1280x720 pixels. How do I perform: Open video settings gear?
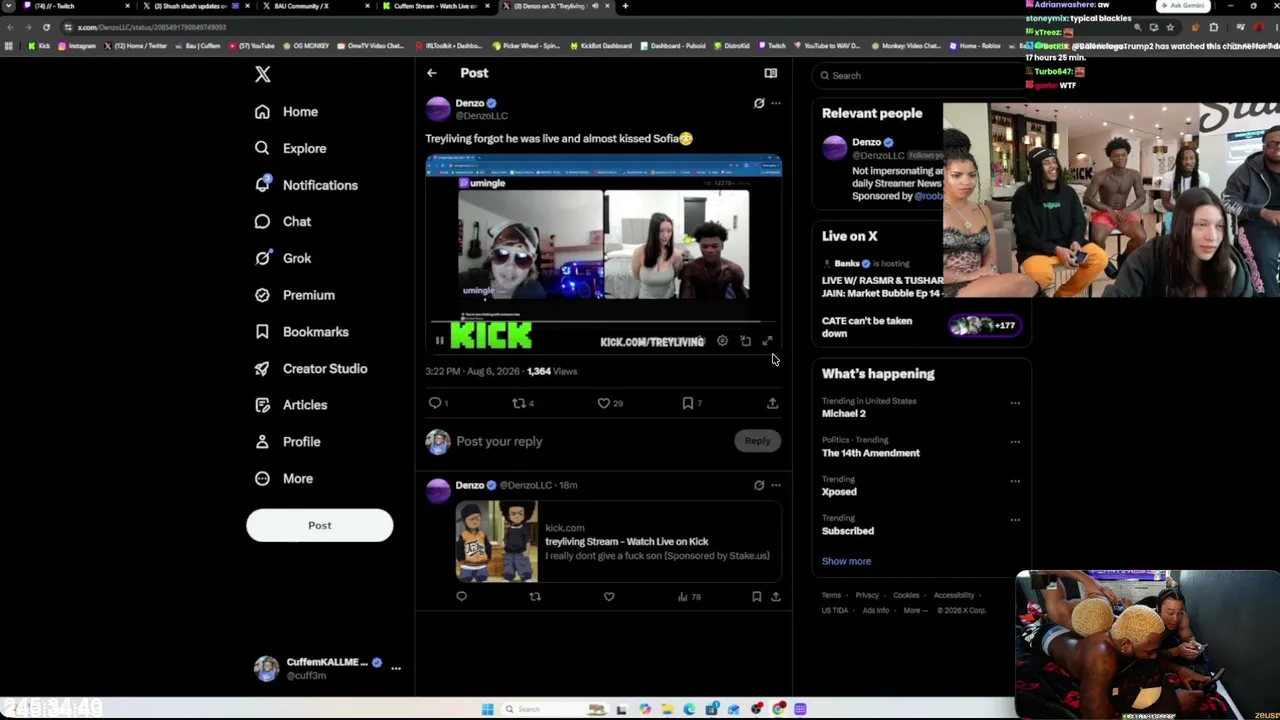point(722,341)
